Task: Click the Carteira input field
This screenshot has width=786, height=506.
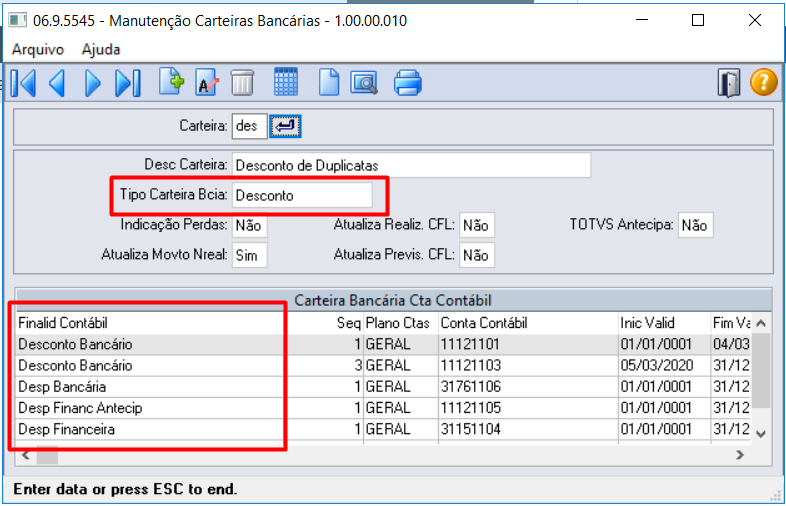Action: tap(249, 126)
